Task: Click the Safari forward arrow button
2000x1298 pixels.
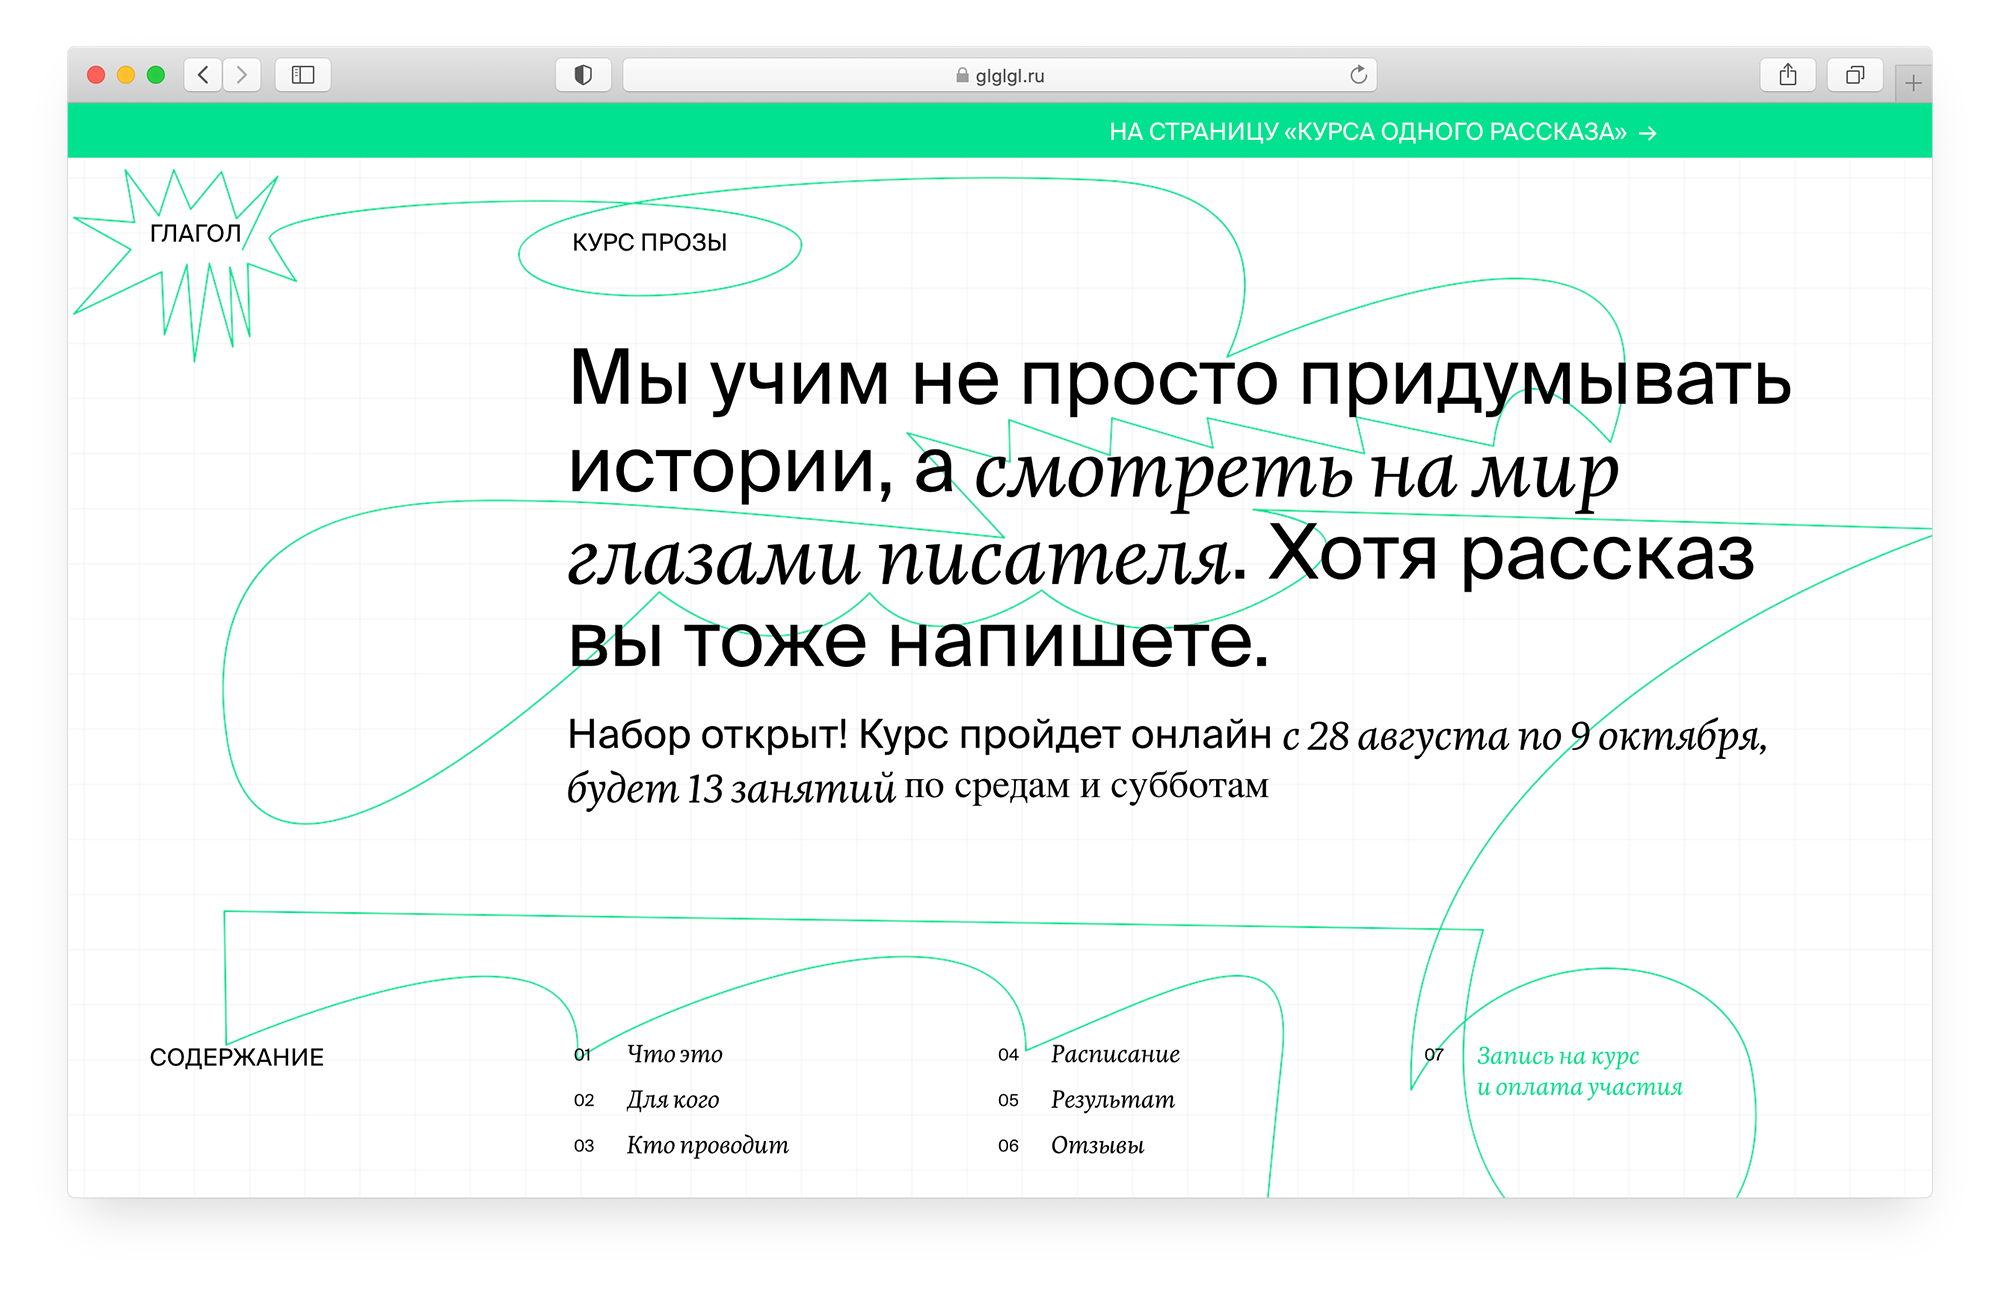Action: 242,75
